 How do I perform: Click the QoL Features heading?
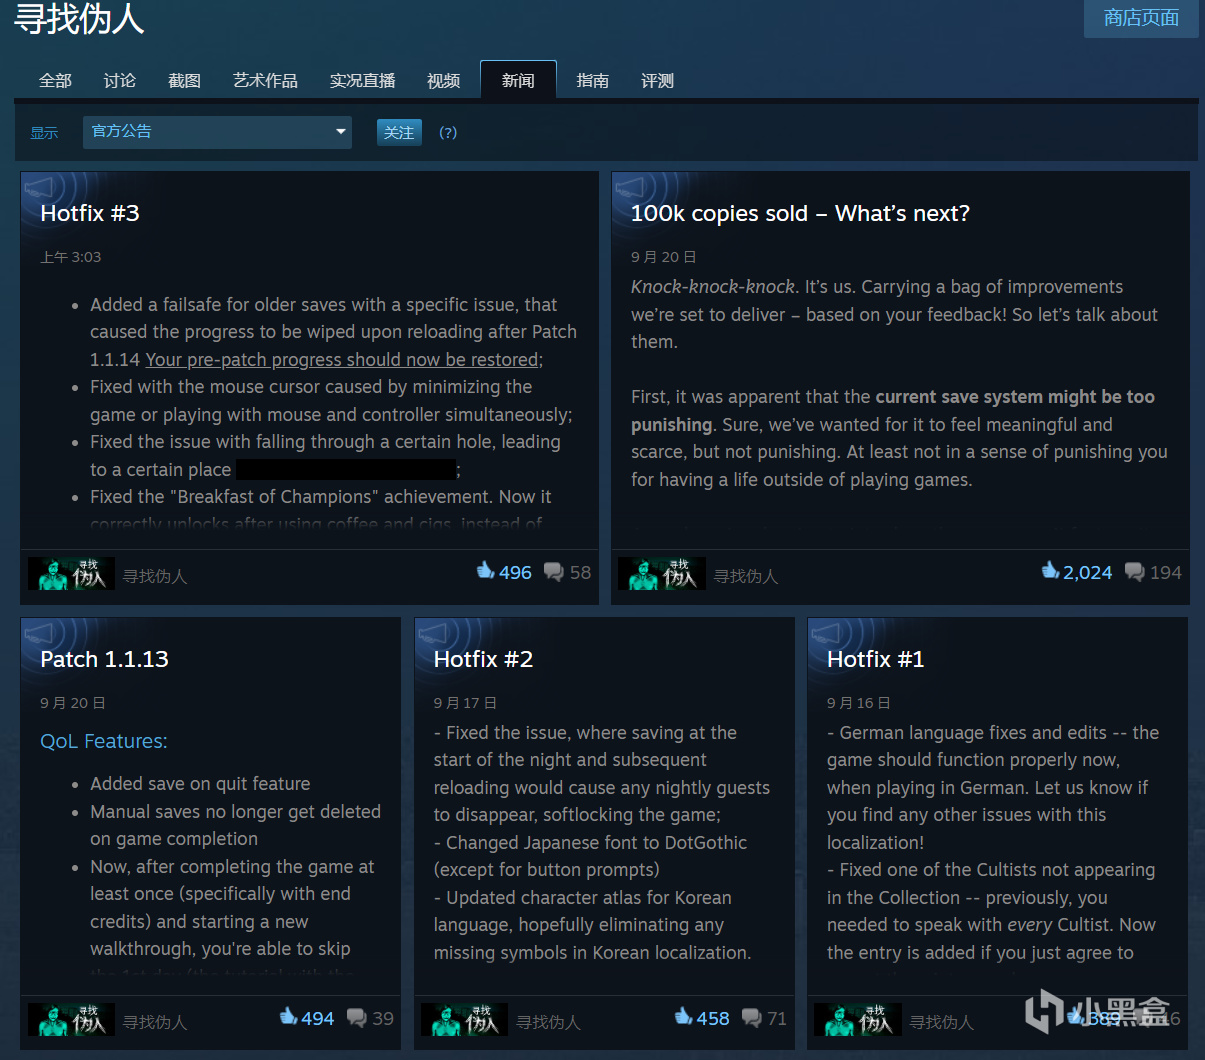pyautogui.click(x=104, y=741)
